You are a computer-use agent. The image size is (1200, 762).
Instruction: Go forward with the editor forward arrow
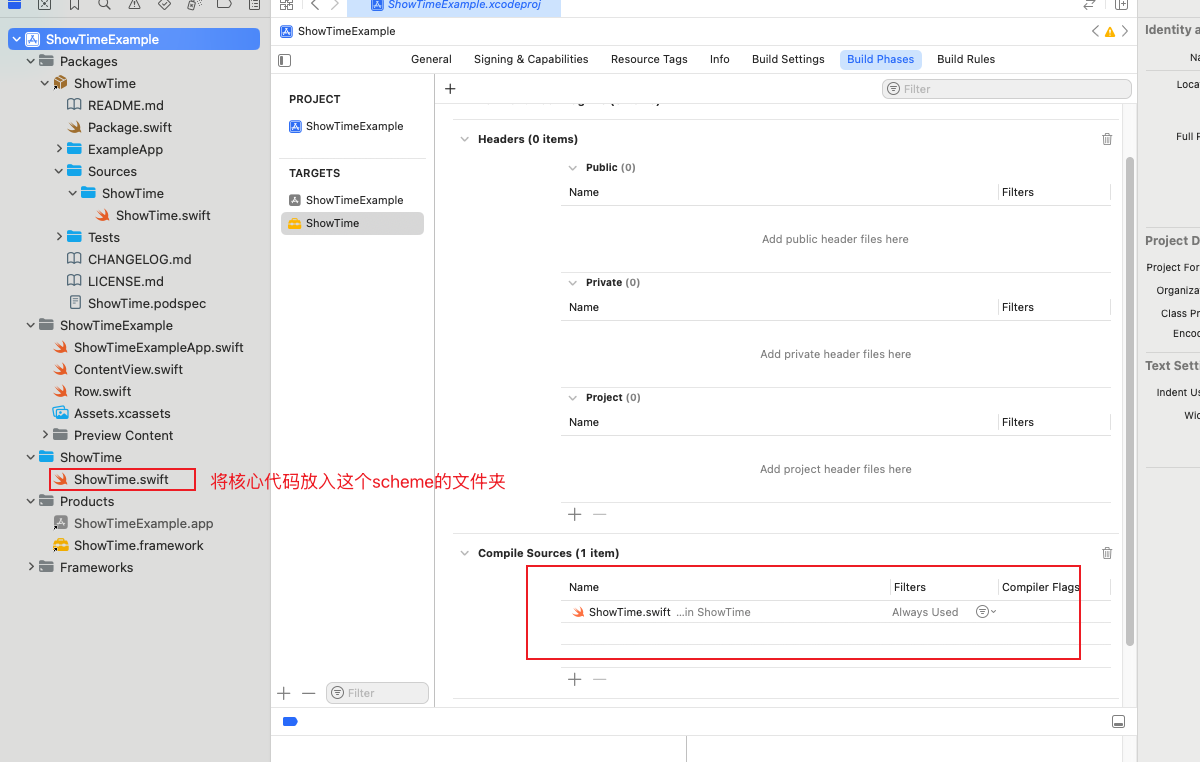[335, 5]
